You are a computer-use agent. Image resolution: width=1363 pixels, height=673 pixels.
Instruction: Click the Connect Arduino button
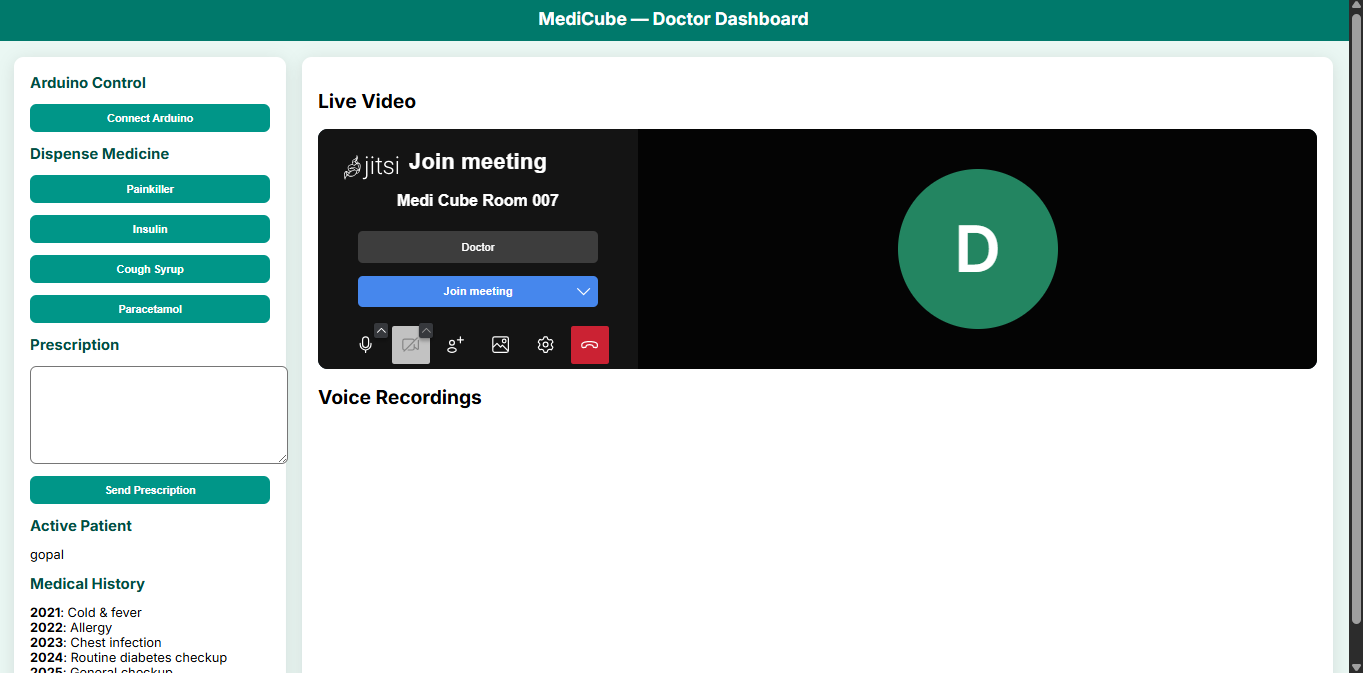(x=150, y=118)
